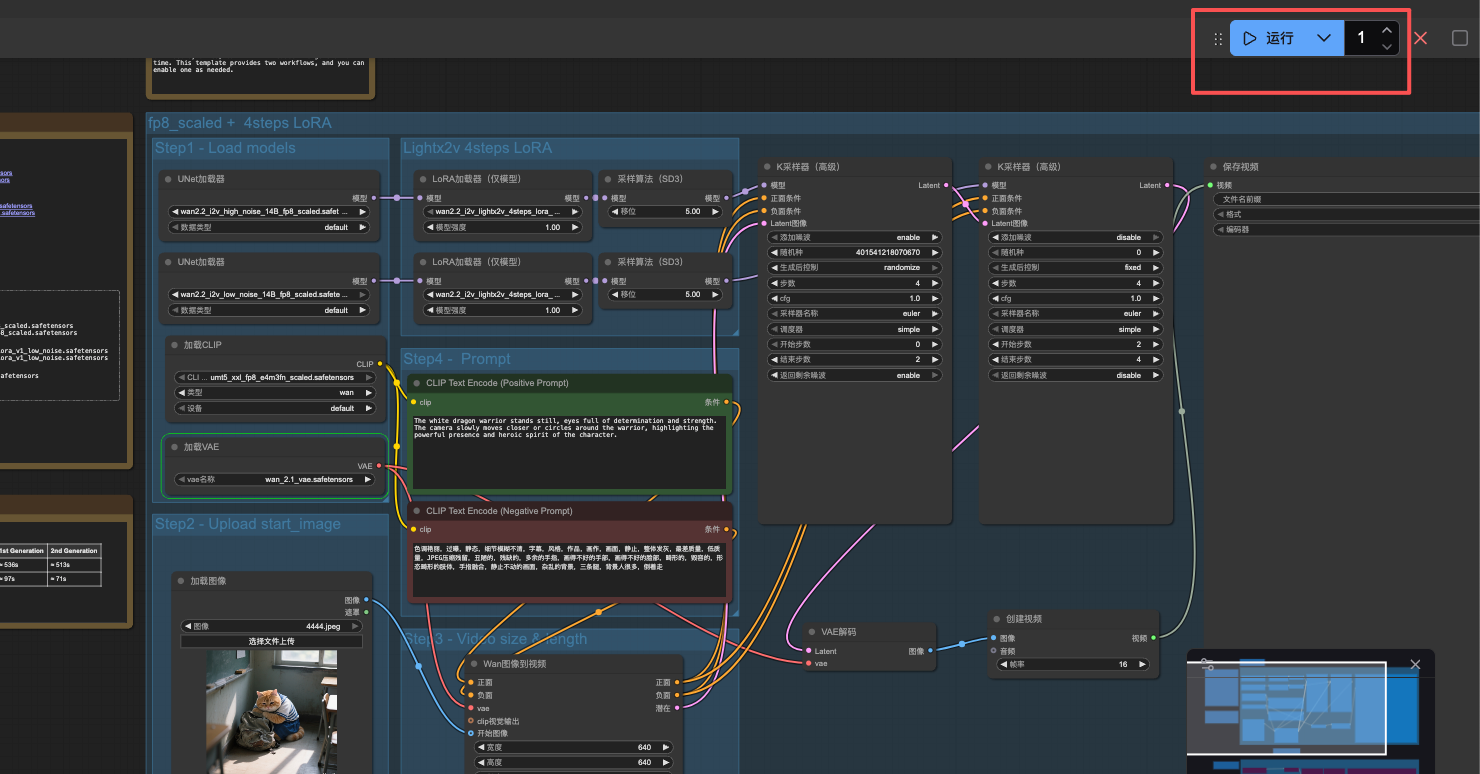
Task: Open the dropdown chevron beside 运行
Action: 1324,38
